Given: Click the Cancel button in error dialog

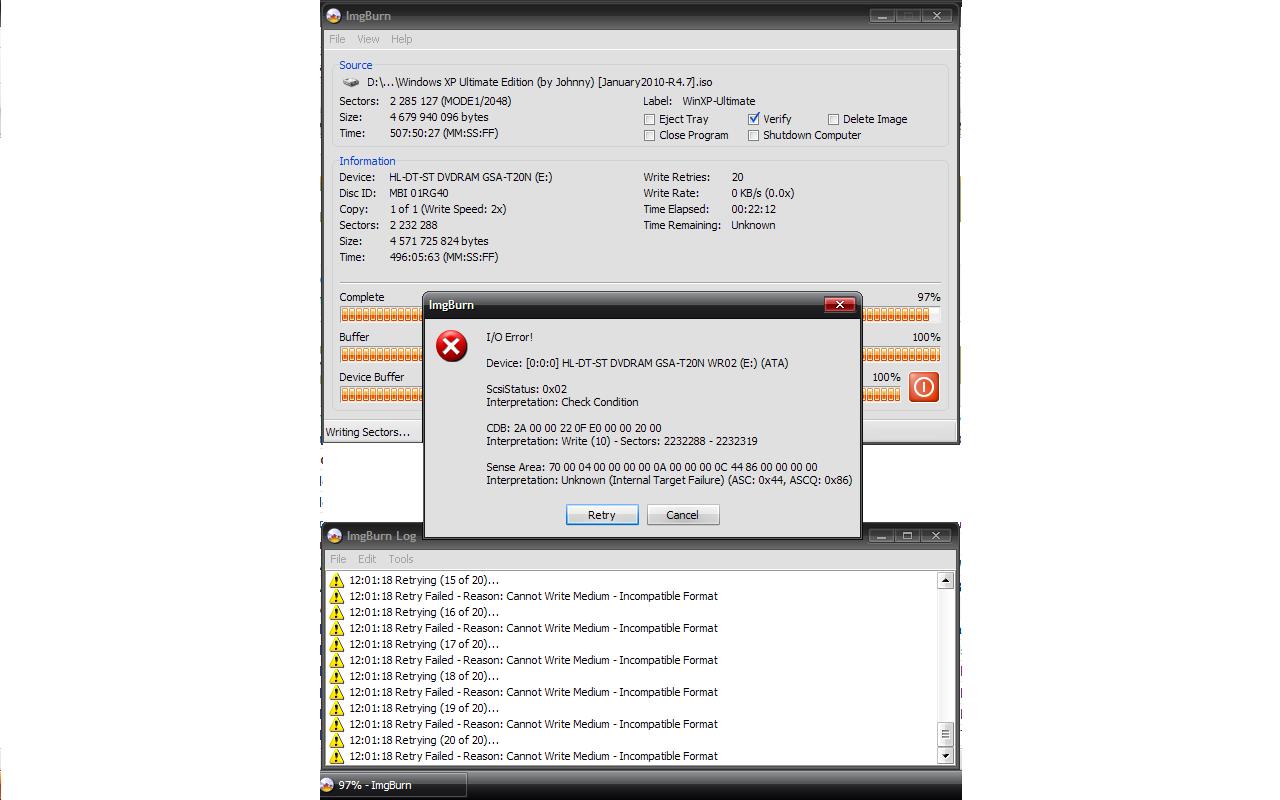Looking at the screenshot, I should 682,514.
